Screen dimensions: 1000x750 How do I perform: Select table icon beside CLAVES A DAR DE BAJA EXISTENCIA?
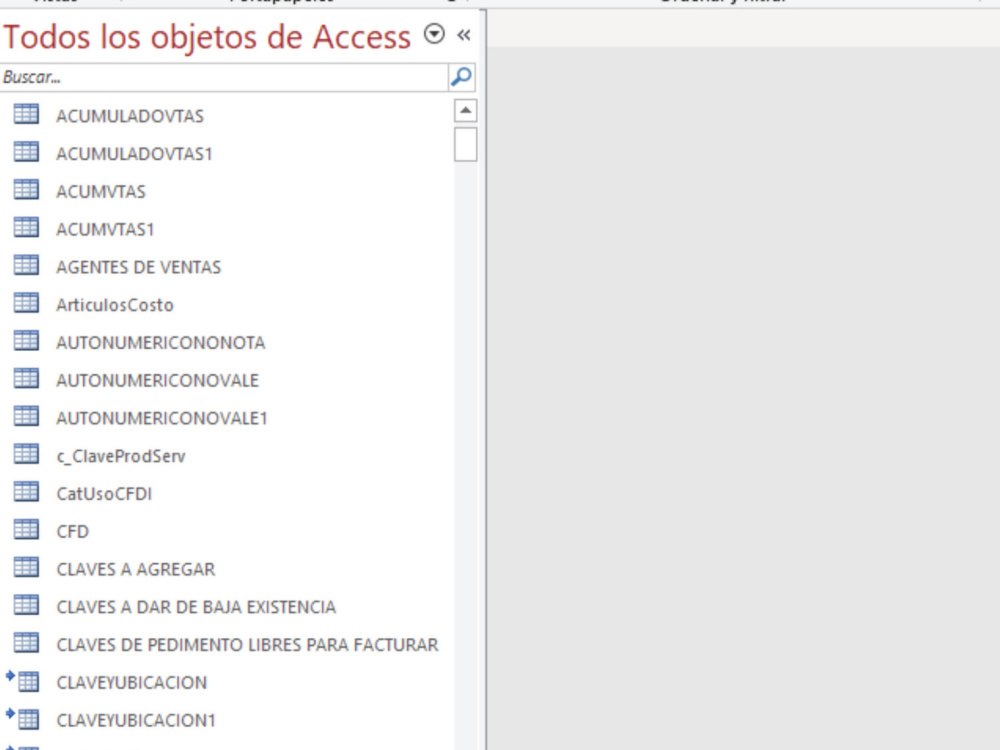(x=26, y=605)
